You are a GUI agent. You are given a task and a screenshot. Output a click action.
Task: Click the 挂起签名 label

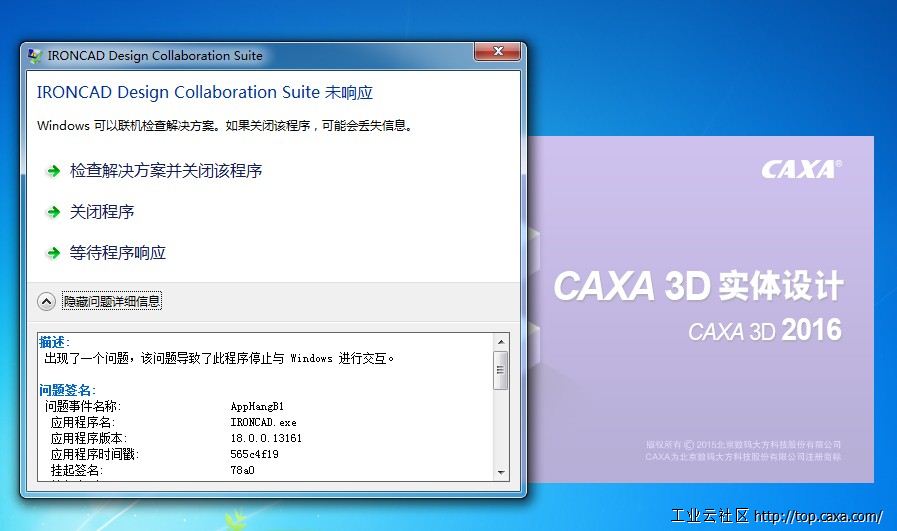77,470
